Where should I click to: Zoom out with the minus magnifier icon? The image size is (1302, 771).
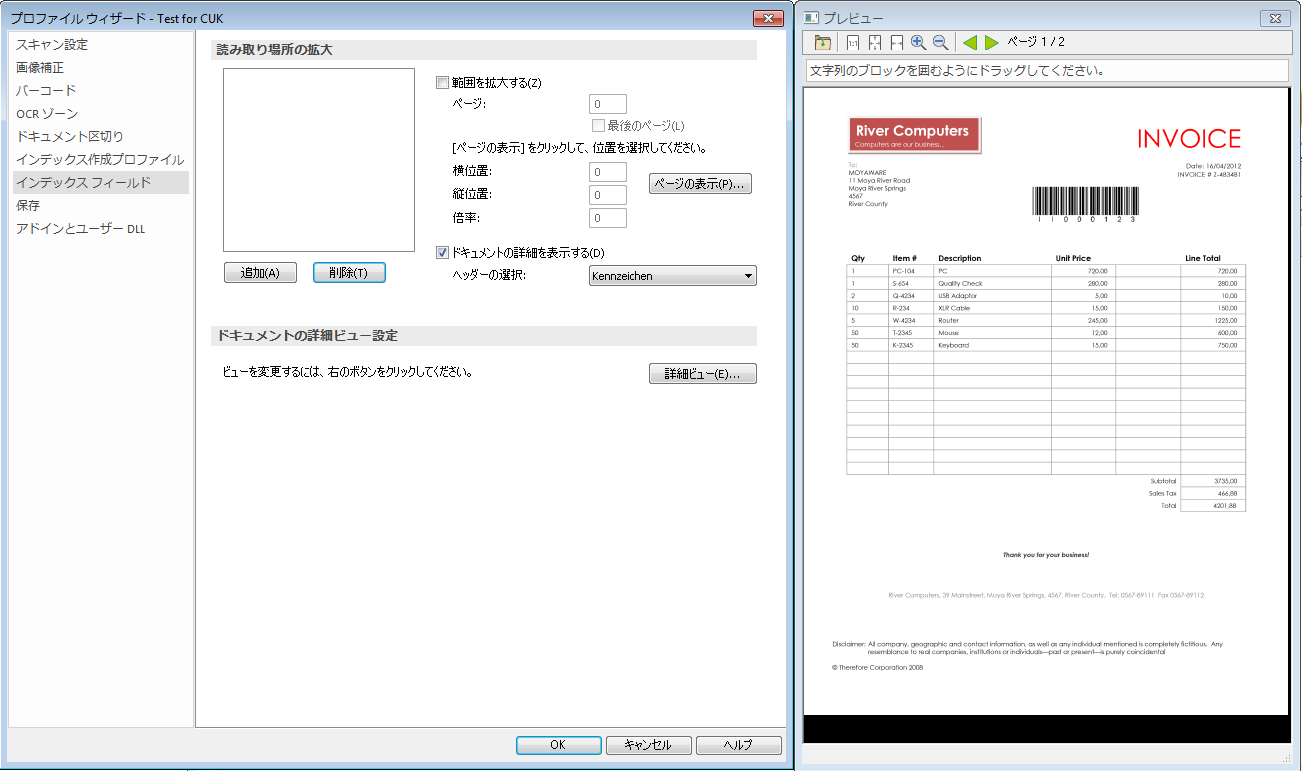tap(940, 42)
